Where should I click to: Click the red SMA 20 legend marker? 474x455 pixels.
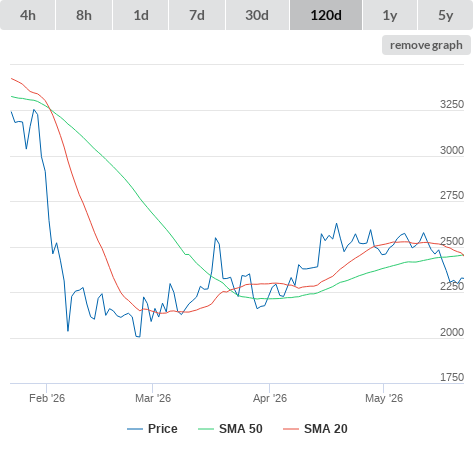coord(291,429)
